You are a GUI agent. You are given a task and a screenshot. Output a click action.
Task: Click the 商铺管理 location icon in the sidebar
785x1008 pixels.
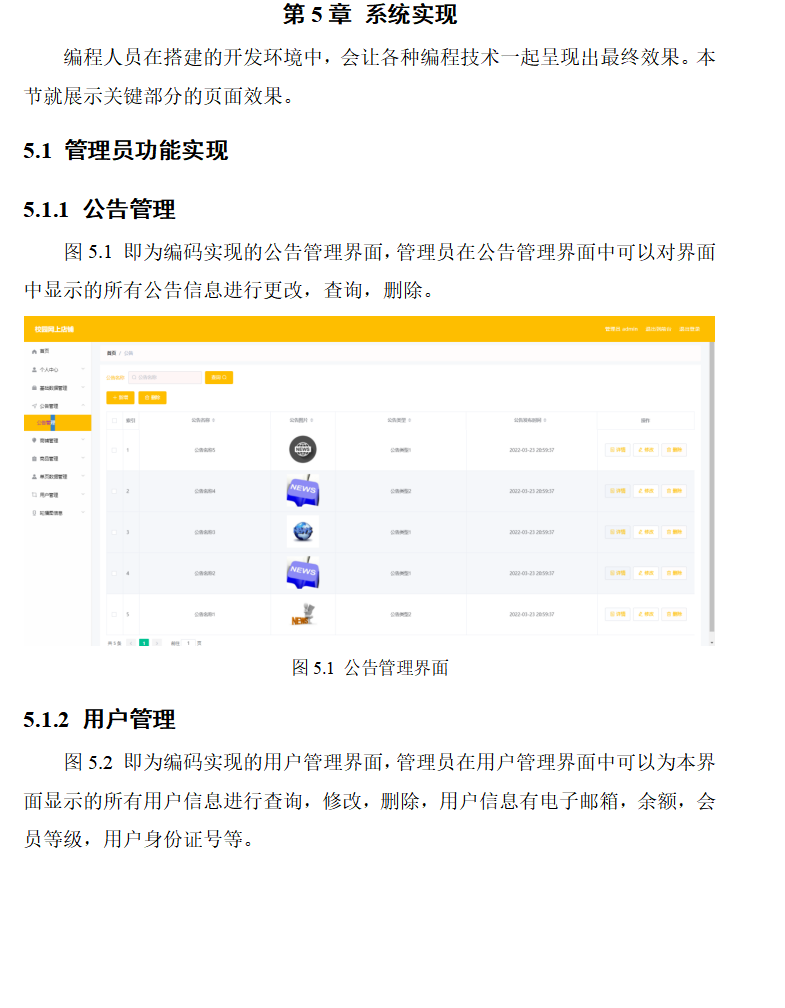(35, 440)
